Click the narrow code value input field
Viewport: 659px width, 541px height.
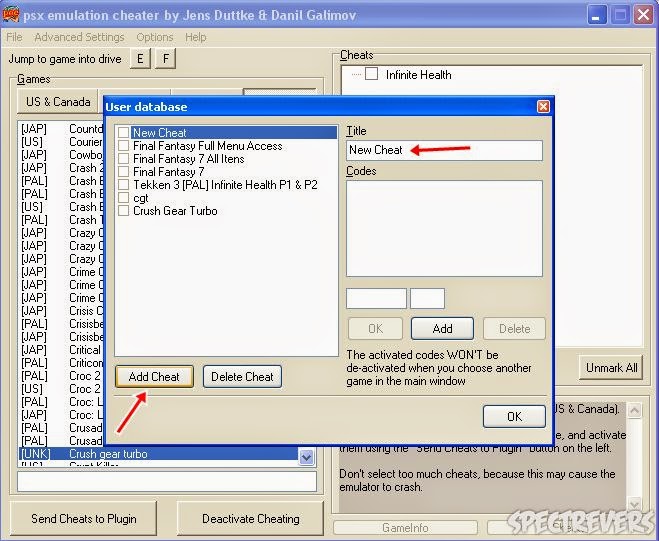[427, 298]
